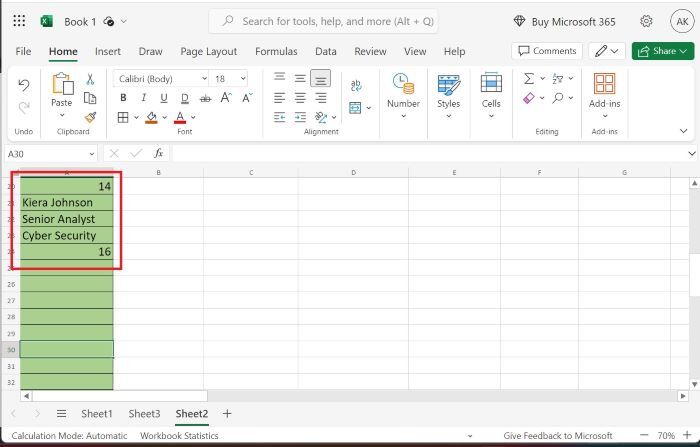Expand the Name Box A30 dropdown
Viewport: 700px width, 447px height.
point(92,154)
